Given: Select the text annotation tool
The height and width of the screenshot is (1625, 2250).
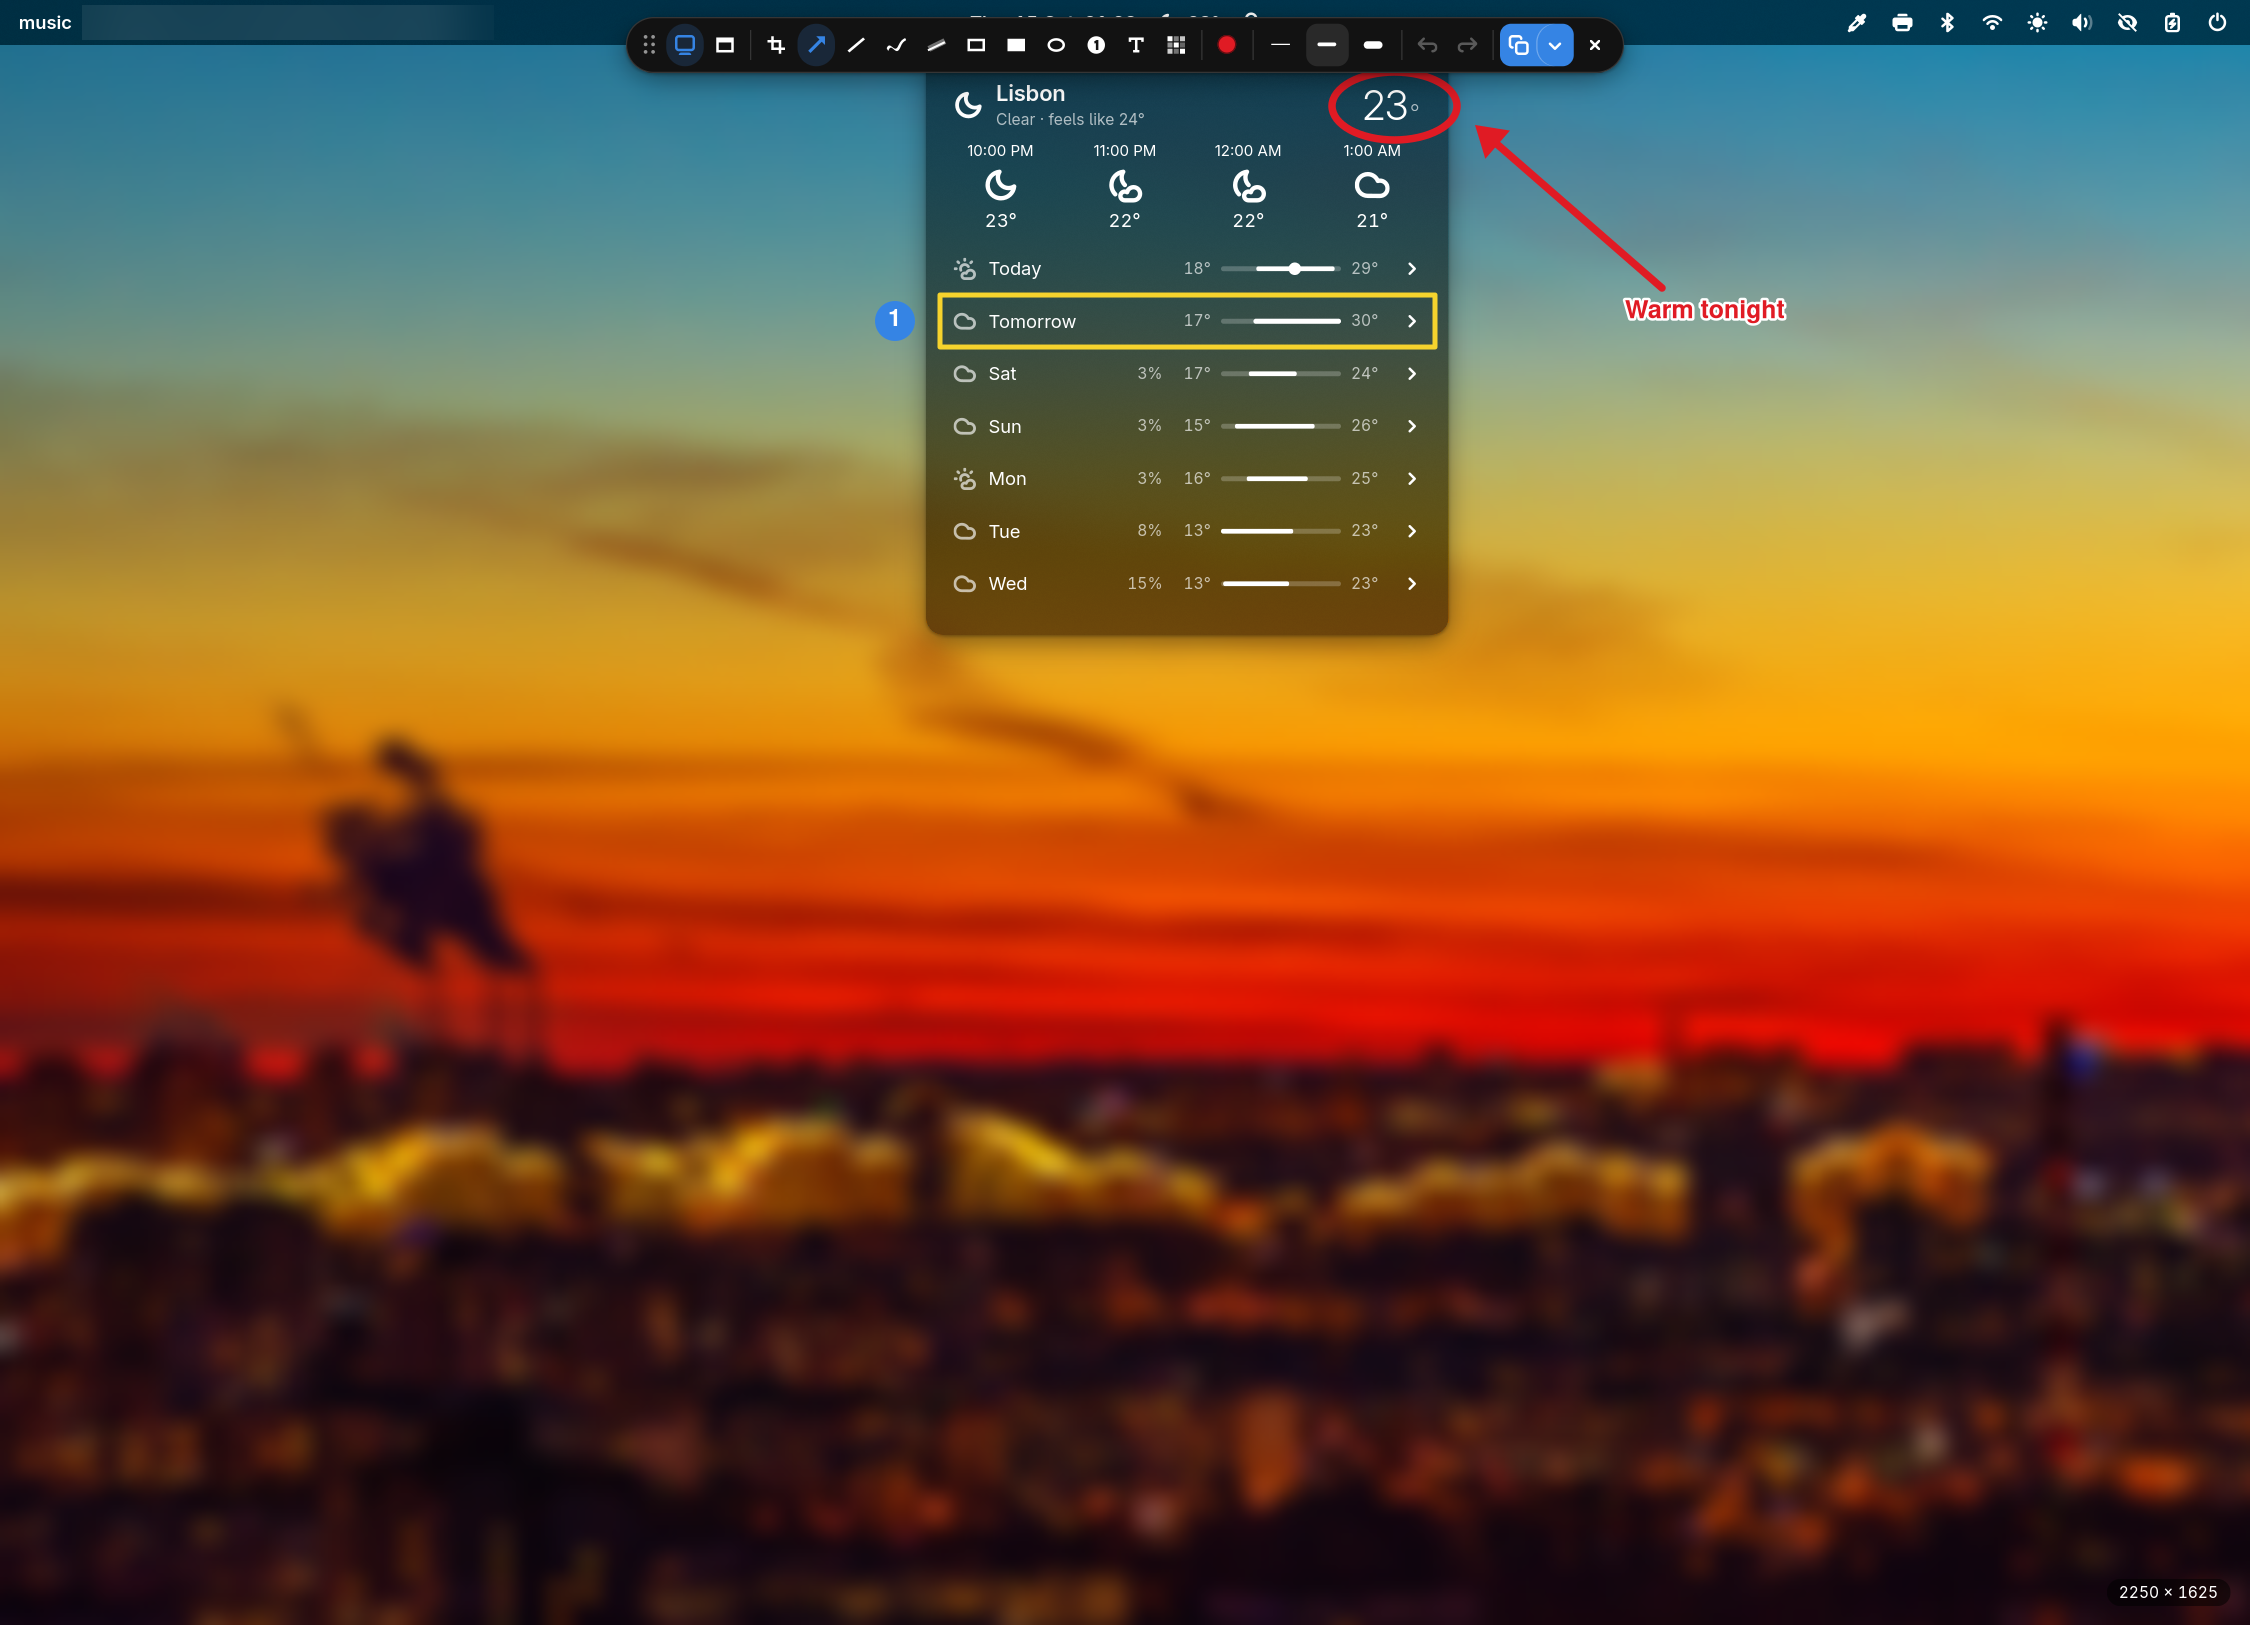Looking at the screenshot, I should pos(1136,45).
